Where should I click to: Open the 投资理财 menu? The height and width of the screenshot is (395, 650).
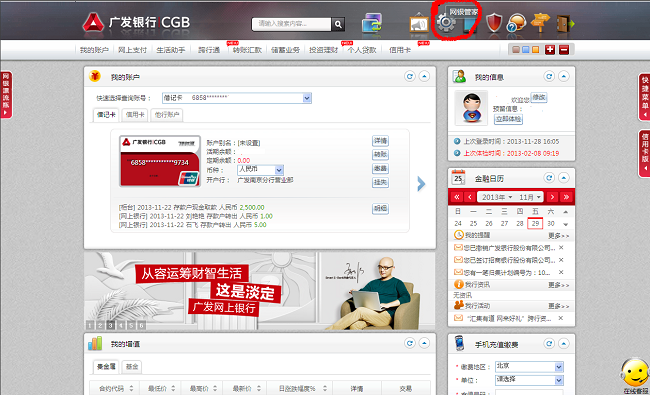[x=323, y=50]
